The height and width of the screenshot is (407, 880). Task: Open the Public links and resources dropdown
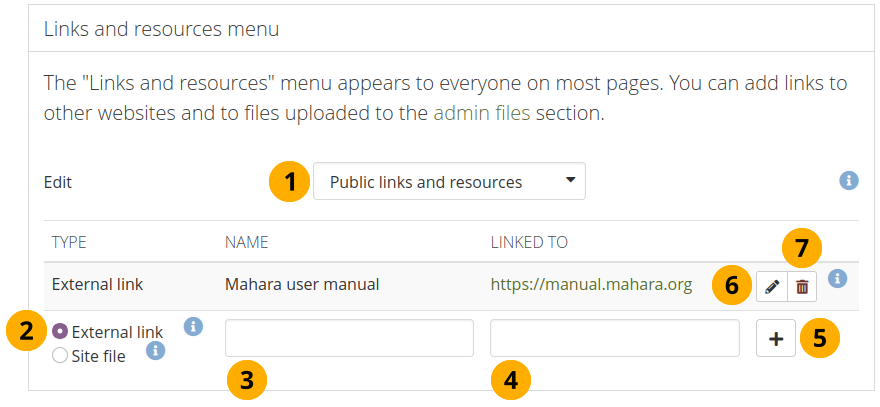[x=449, y=182]
